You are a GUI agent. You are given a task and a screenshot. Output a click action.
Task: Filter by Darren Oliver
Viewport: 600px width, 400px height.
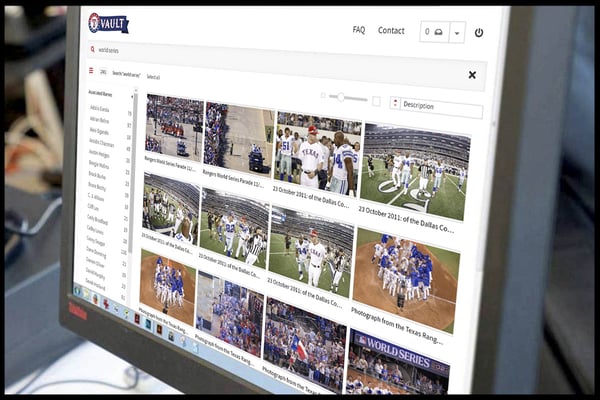pyautogui.click(x=95, y=263)
